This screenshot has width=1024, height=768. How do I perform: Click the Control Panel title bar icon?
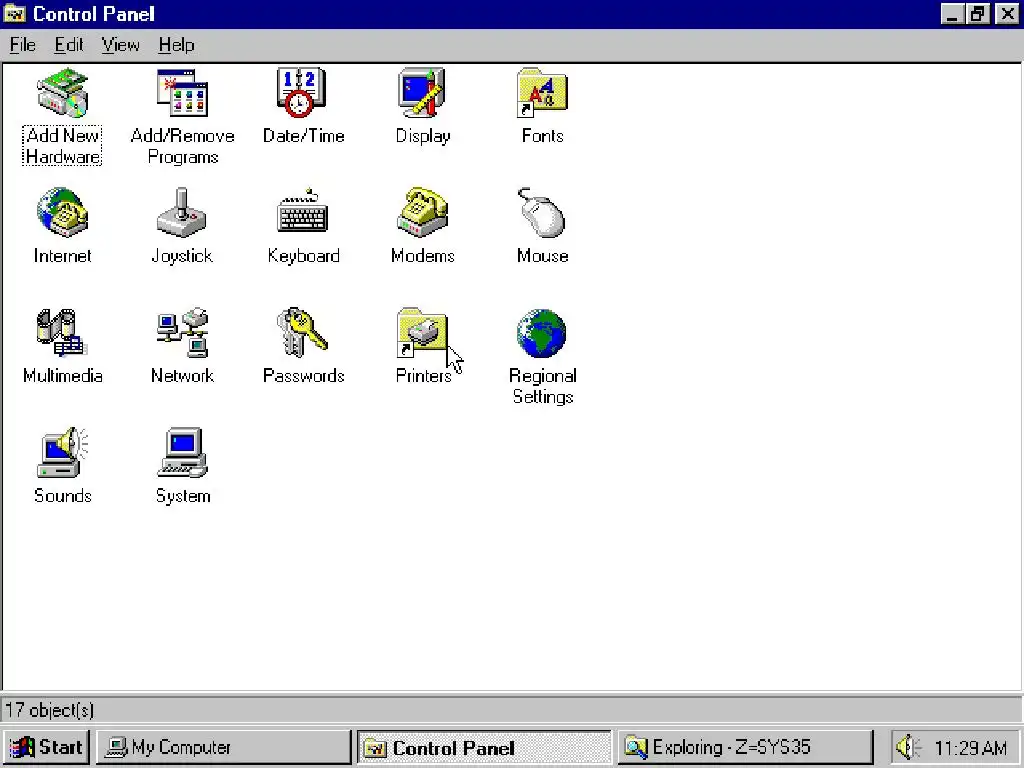coord(14,13)
